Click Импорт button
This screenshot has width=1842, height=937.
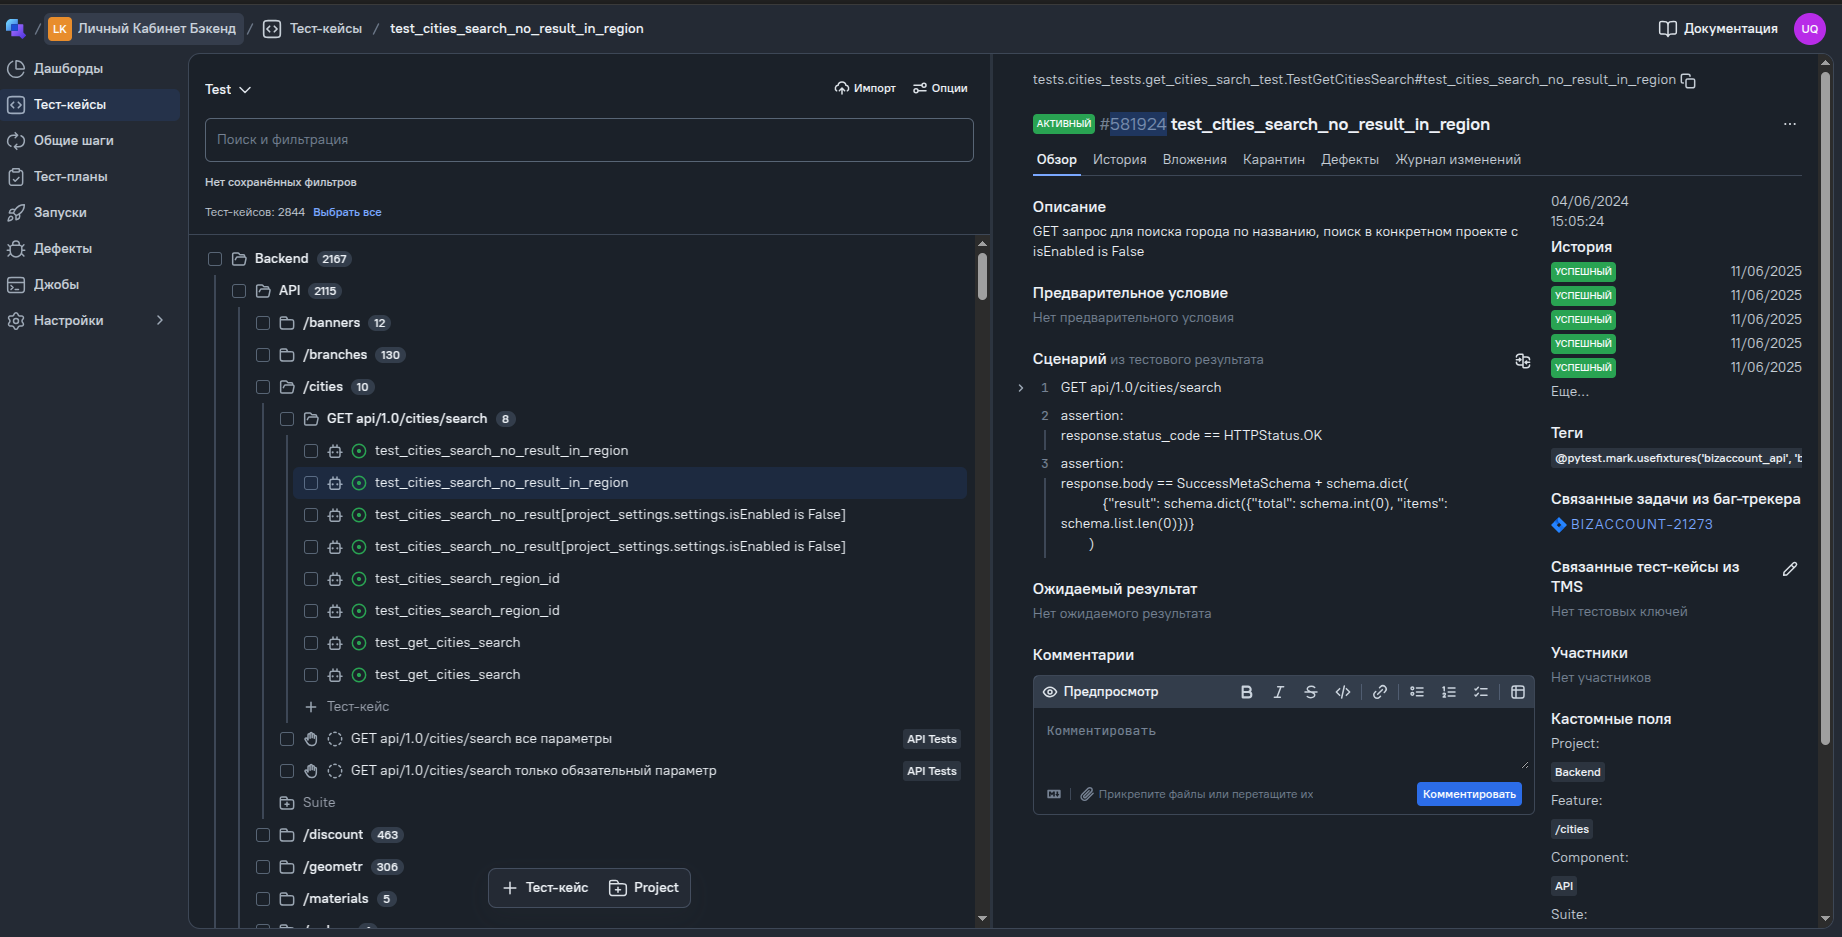[865, 89]
